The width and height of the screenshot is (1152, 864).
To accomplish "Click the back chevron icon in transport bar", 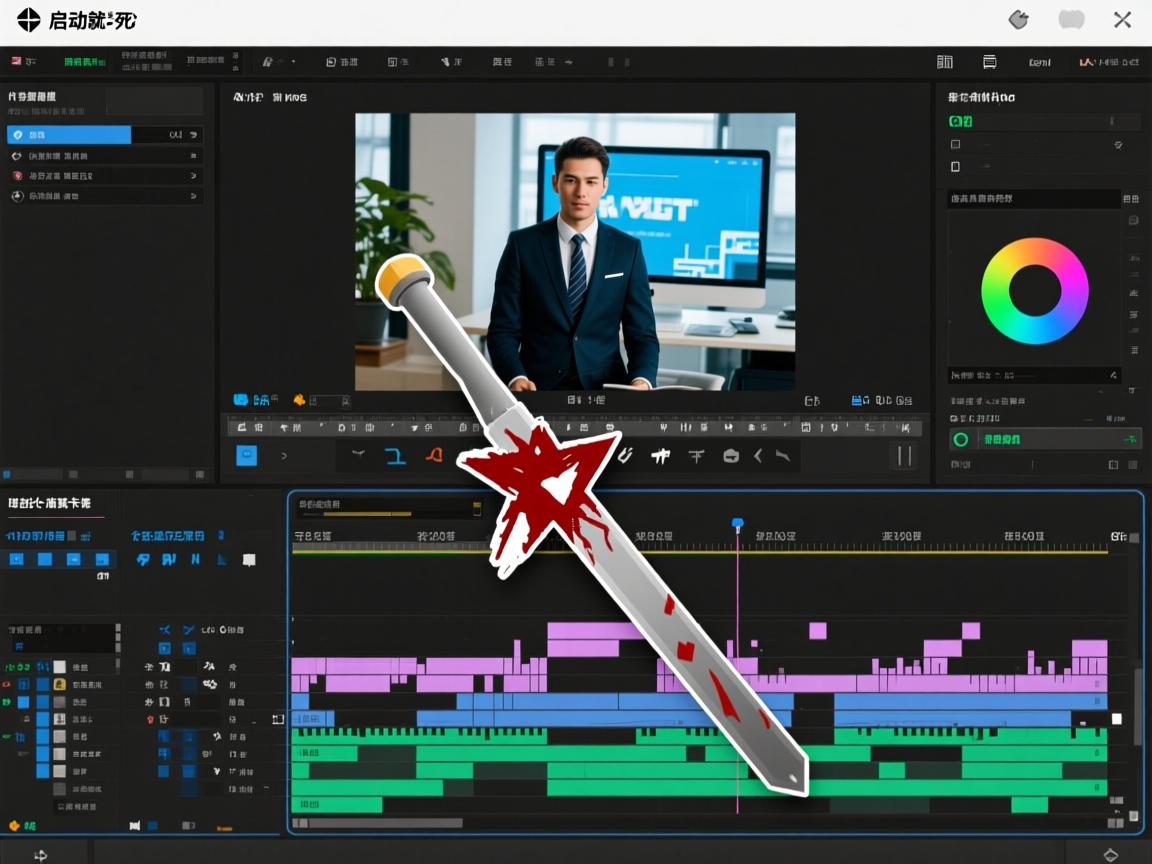I will coord(758,456).
